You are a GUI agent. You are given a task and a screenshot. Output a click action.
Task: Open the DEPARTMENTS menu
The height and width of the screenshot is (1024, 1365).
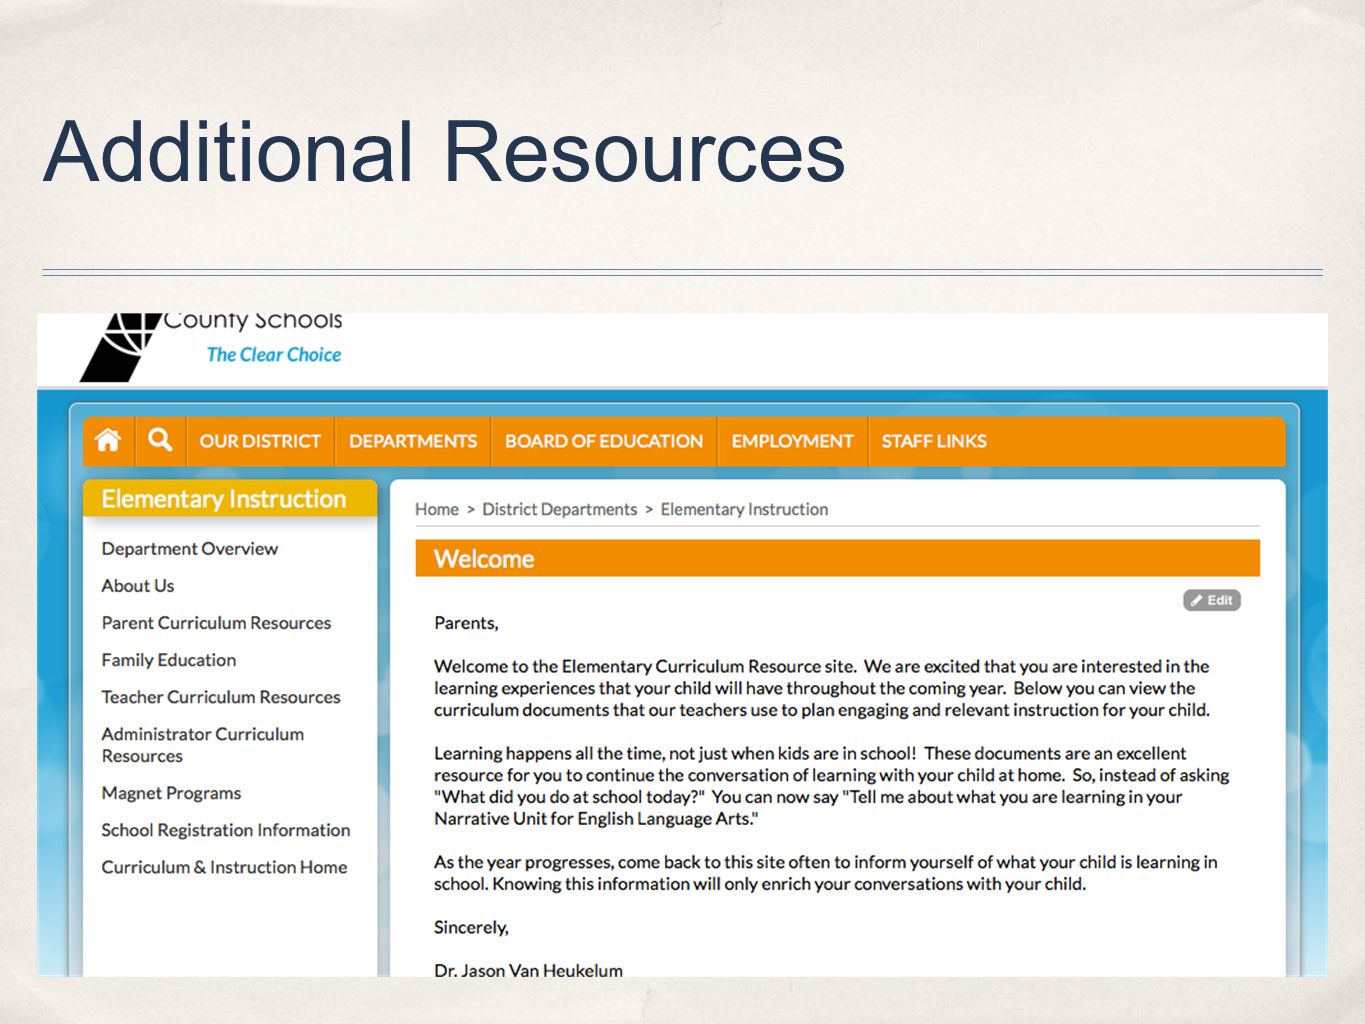(x=413, y=441)
